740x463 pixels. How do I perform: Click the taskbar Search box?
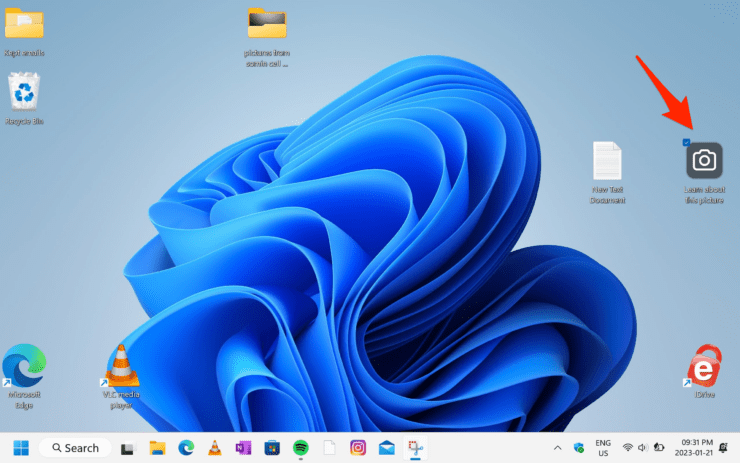[x=75, y=447]
